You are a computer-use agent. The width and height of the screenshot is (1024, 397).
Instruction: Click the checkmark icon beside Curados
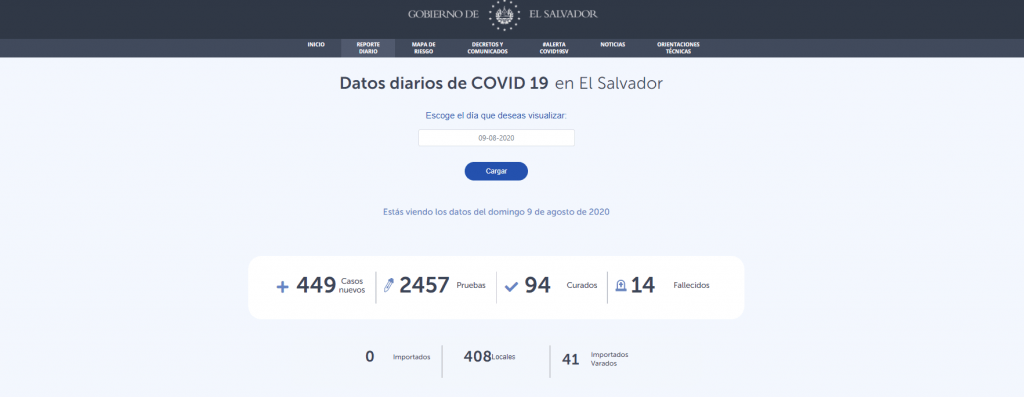[x=511, y=287]
